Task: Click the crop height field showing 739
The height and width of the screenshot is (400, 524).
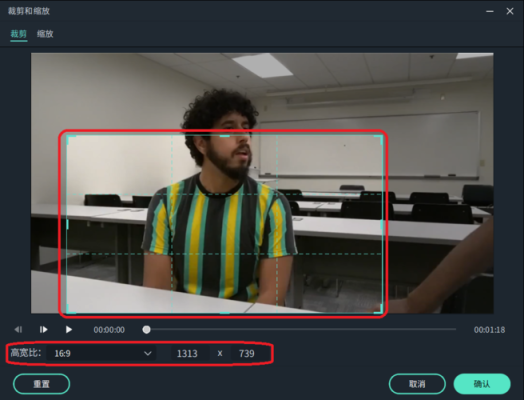Action: pos(248,353)
